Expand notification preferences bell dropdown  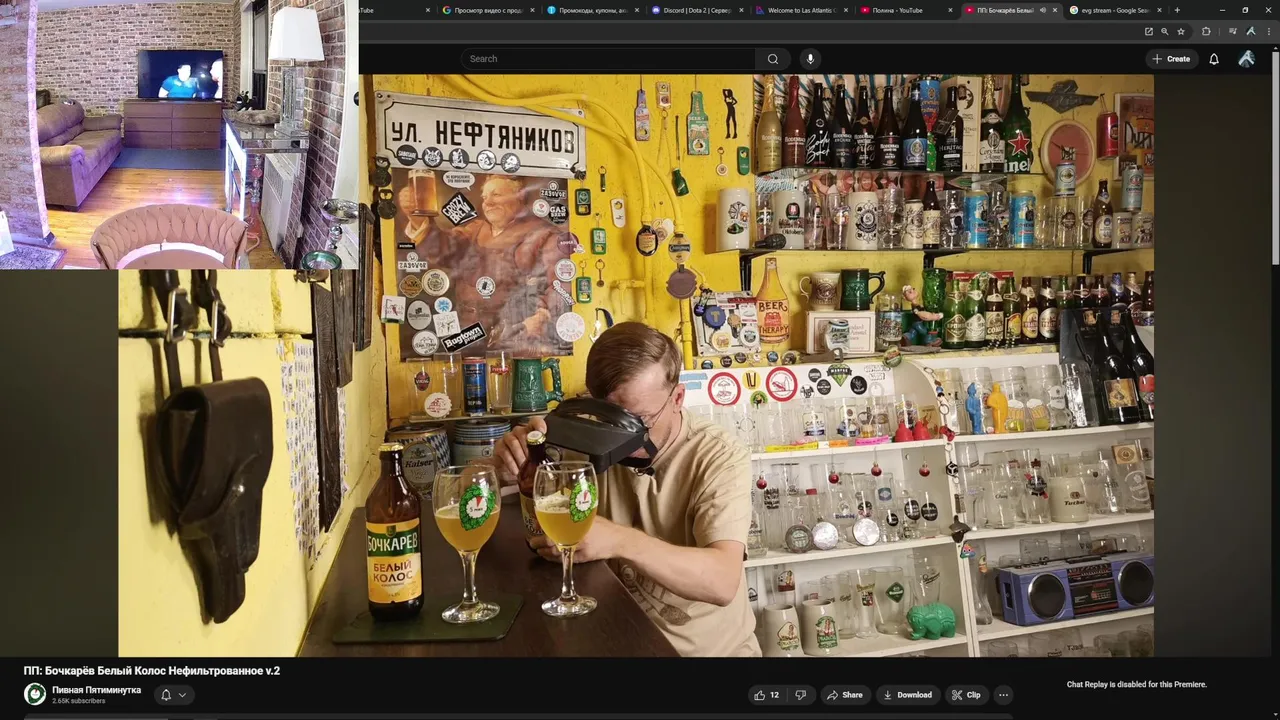tap(174, 695)
